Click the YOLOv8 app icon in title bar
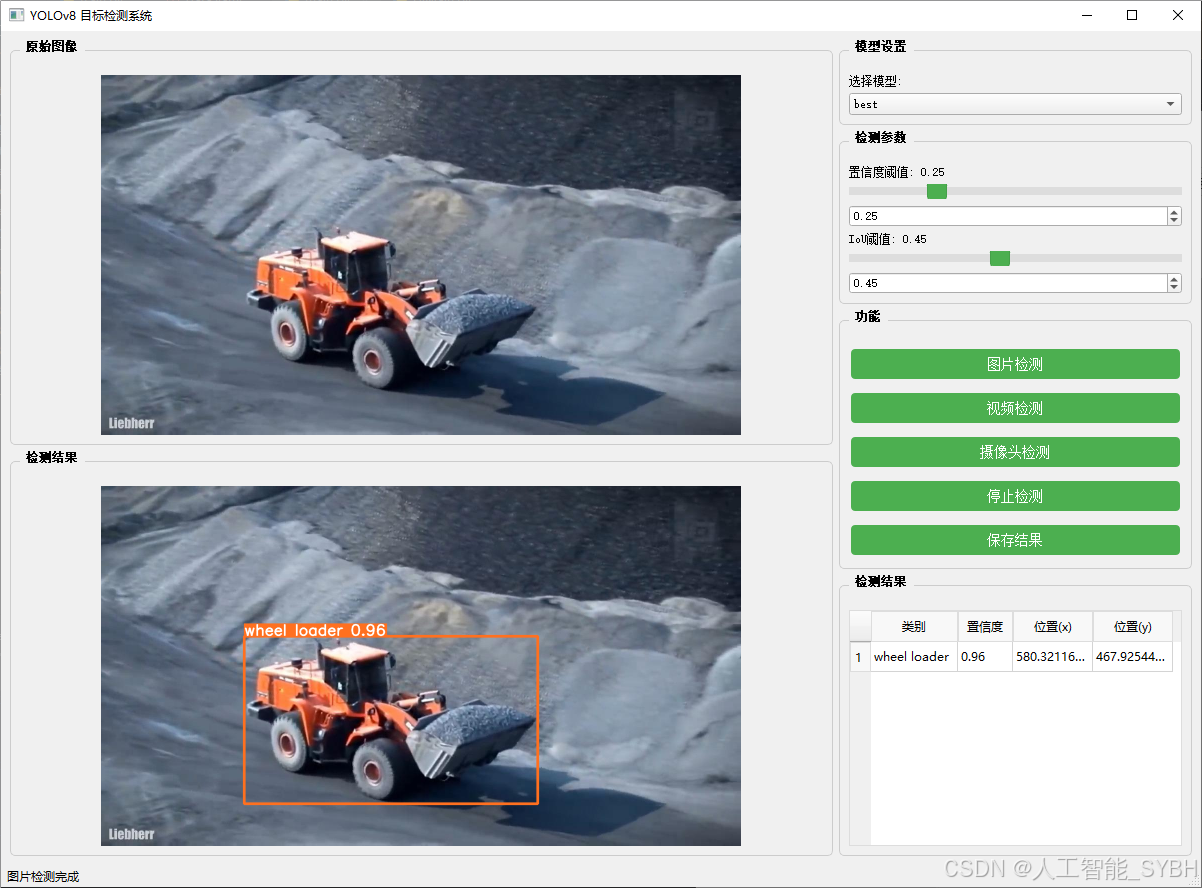1202x888 pixels. (x=16, y=15)
